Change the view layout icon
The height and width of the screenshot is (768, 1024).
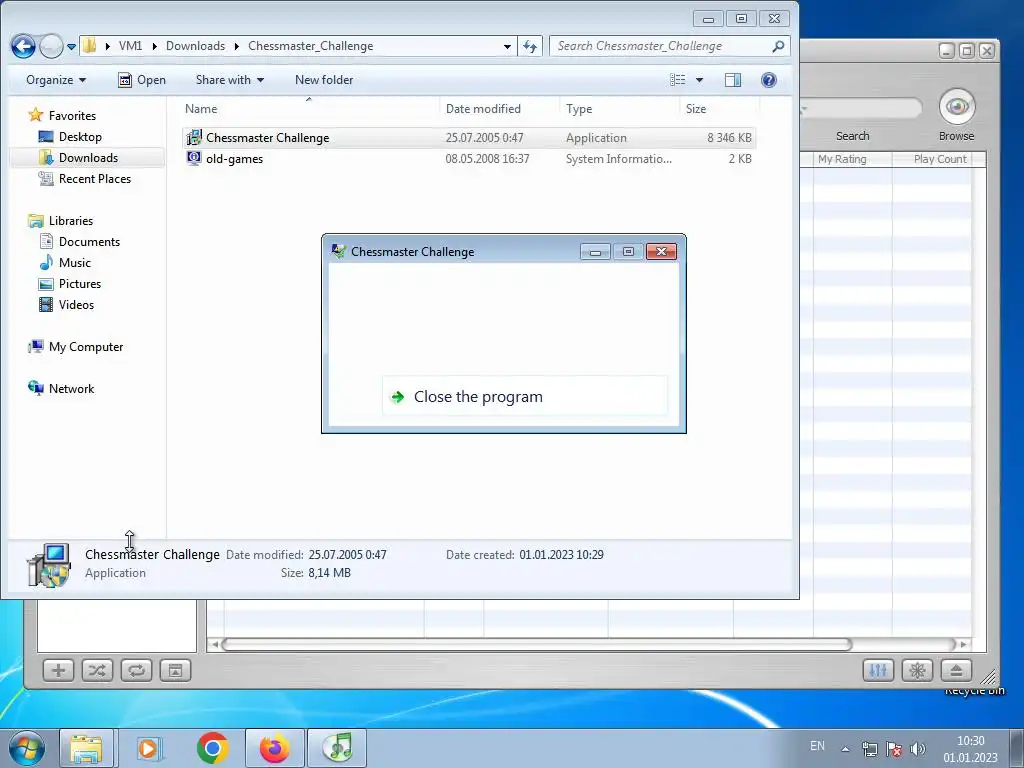(x=678, y=80)
